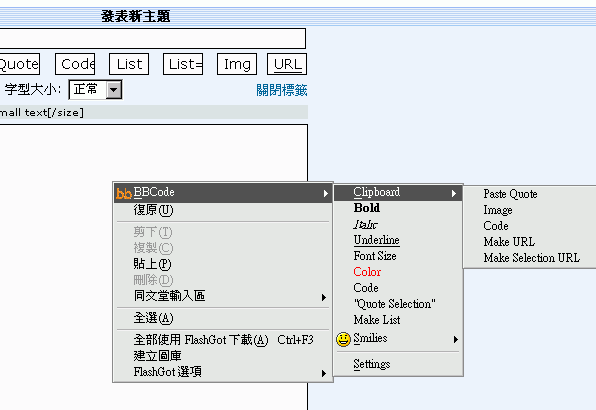Expand the FlashGot 選項 submenu arrow
The height and width of the screenshot is (410, 596).
(x=324, y=373)
